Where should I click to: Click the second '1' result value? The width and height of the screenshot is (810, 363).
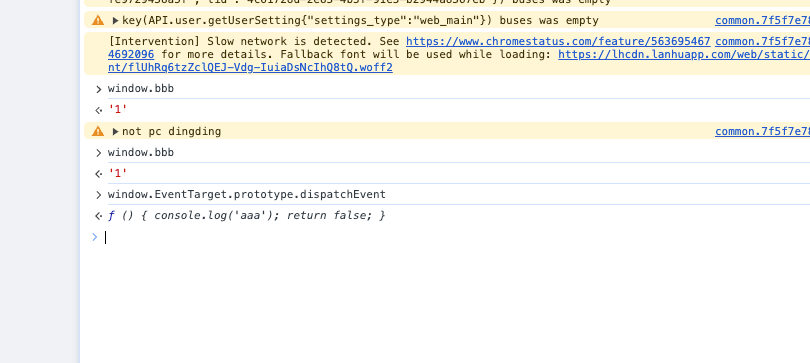coord(118,173)
